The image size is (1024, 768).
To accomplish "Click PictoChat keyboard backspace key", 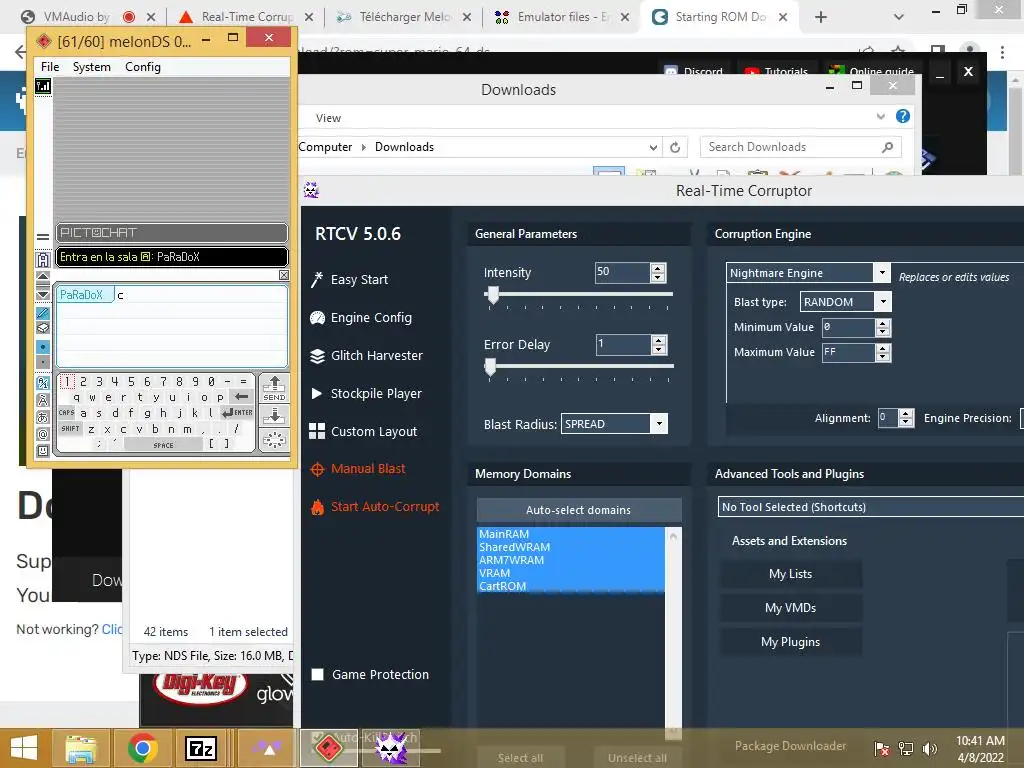I will click(x=242, y=396).
